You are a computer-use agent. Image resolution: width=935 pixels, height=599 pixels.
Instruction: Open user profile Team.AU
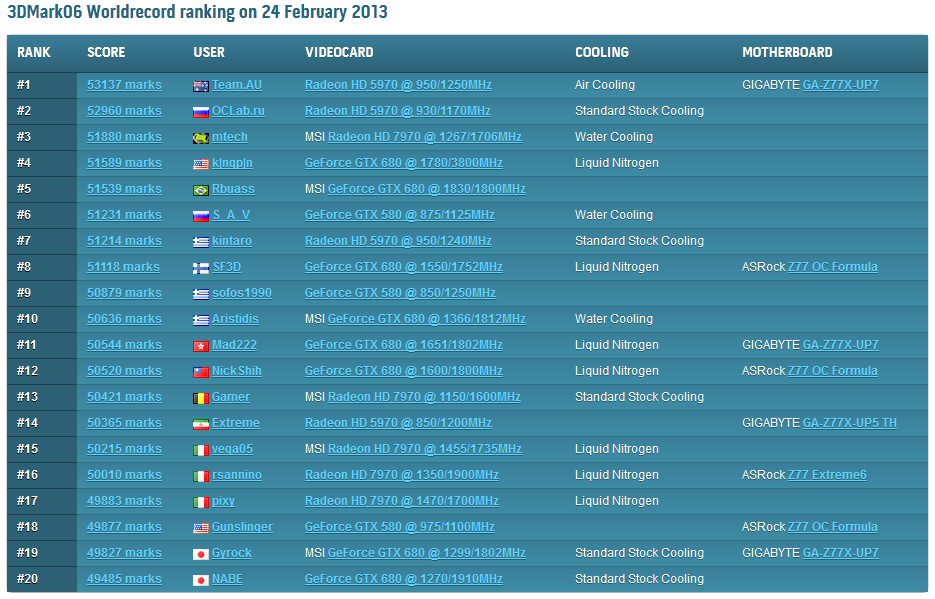tap(237, 85)
